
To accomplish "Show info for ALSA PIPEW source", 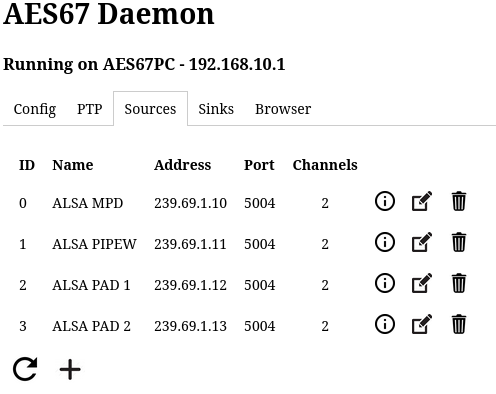I will tap(385, 242).
